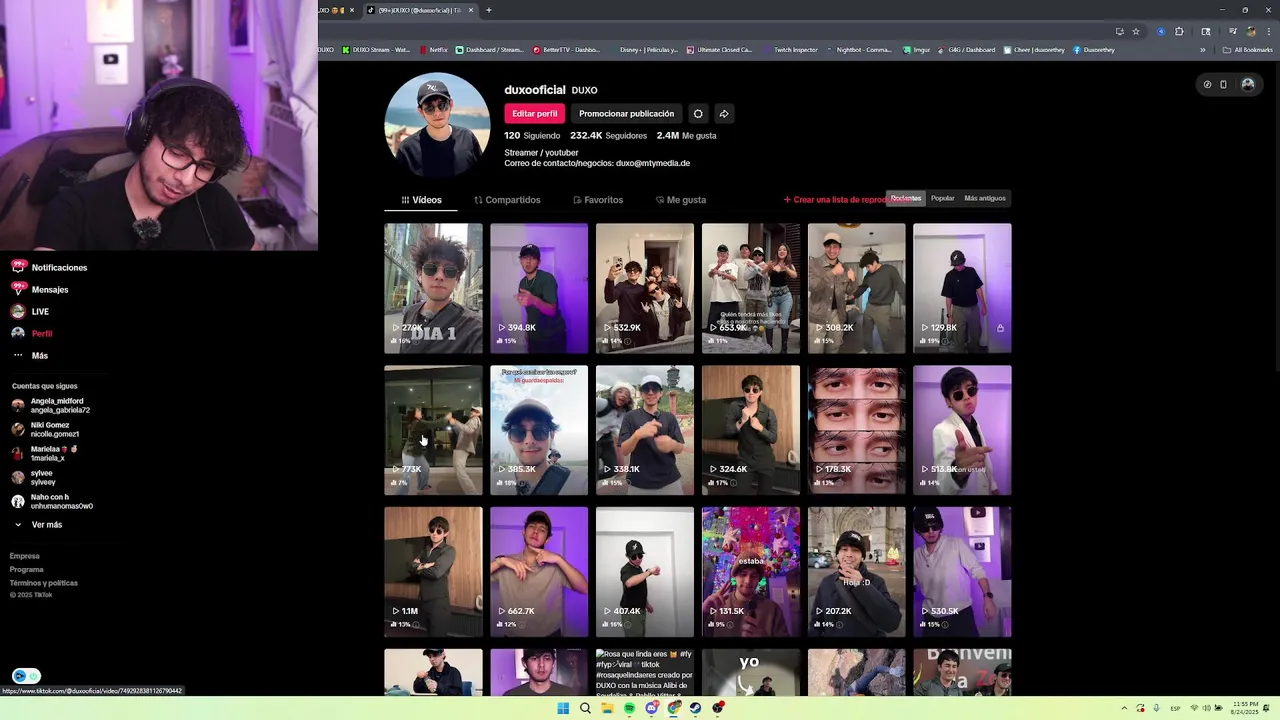Open the video with 1.1M views
This screenshot has height=720, width=1280.
click(433, 572)
